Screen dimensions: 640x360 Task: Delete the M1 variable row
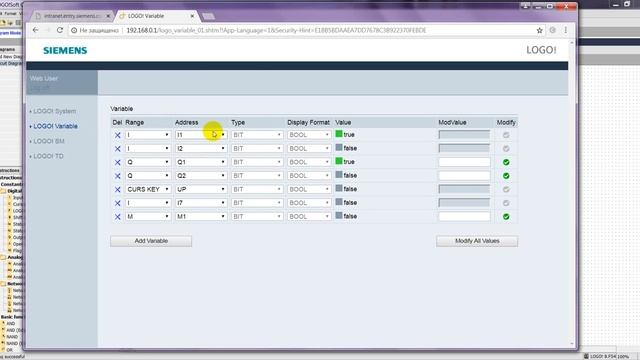coord(118,217)
